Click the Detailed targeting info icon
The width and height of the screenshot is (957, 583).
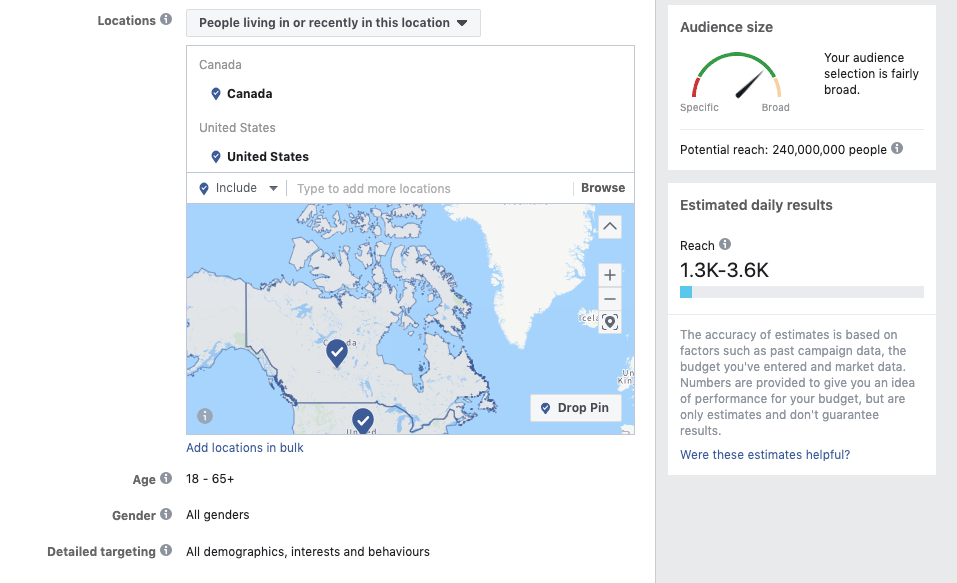(x=166, y=550)
